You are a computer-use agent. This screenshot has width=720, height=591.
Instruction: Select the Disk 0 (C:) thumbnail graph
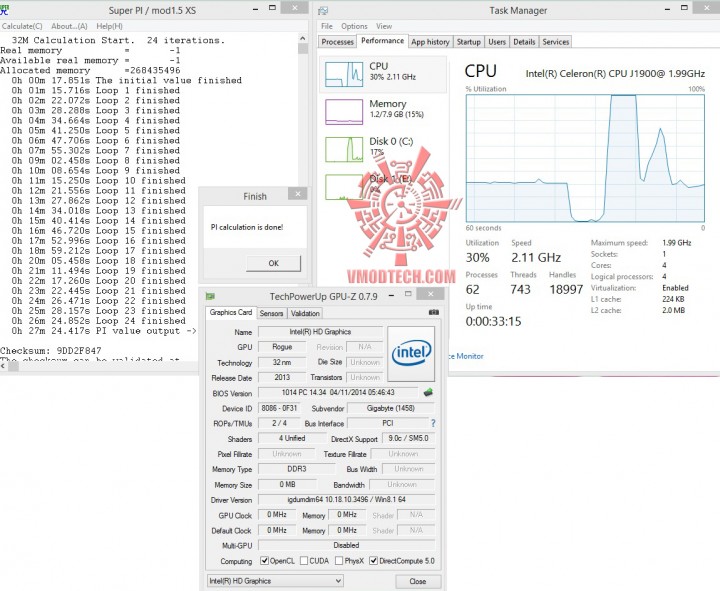click(x=344, y=150)
